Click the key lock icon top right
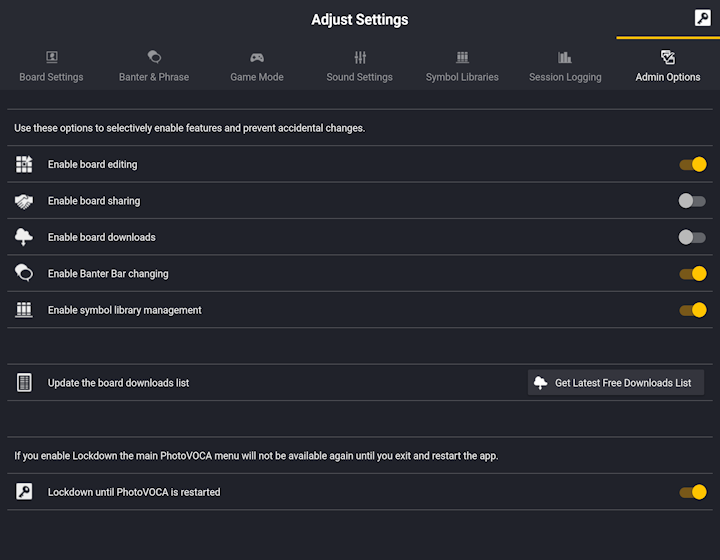The image size is (720, 560). click(x=702, y=18)
